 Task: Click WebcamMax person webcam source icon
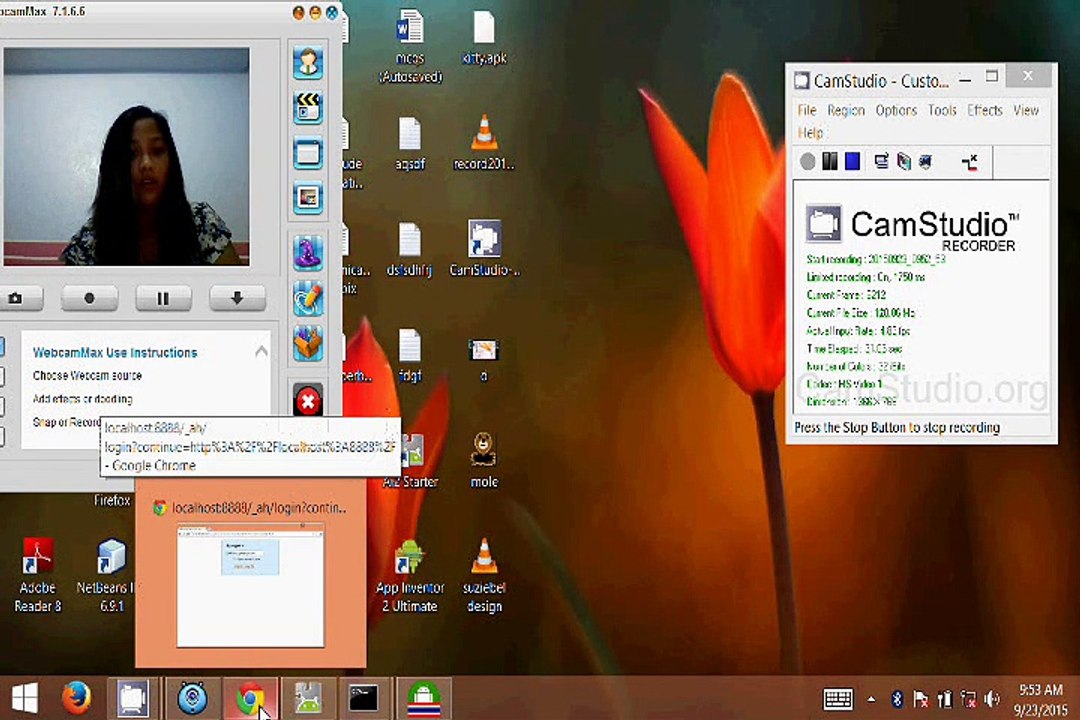pos(308,62)
